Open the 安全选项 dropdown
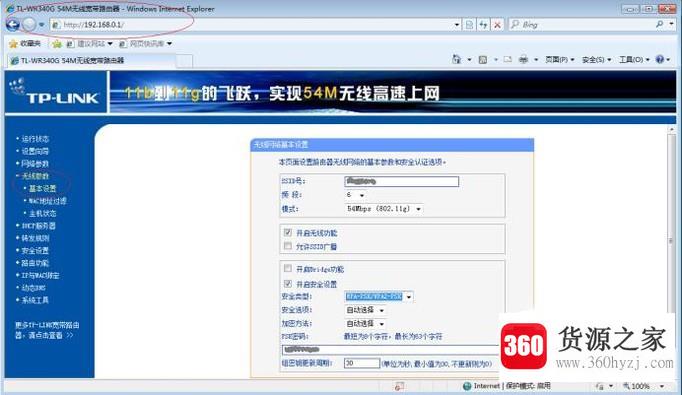 (x=365, y=310)
